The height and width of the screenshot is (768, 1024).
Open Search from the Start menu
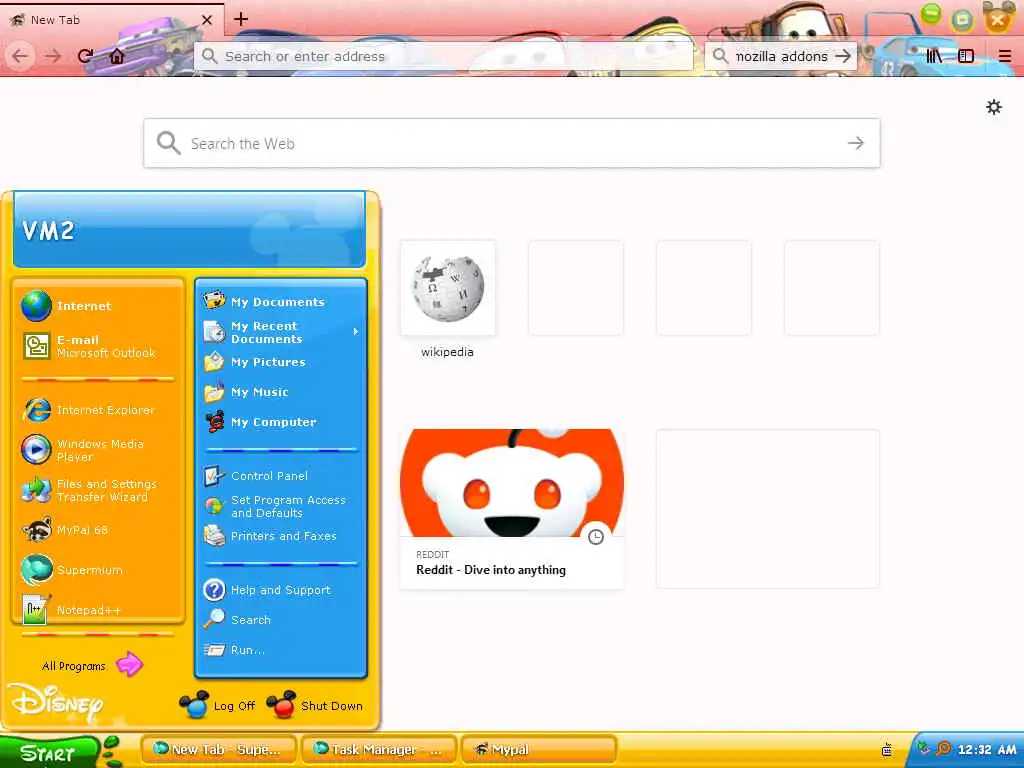(281, 620)
